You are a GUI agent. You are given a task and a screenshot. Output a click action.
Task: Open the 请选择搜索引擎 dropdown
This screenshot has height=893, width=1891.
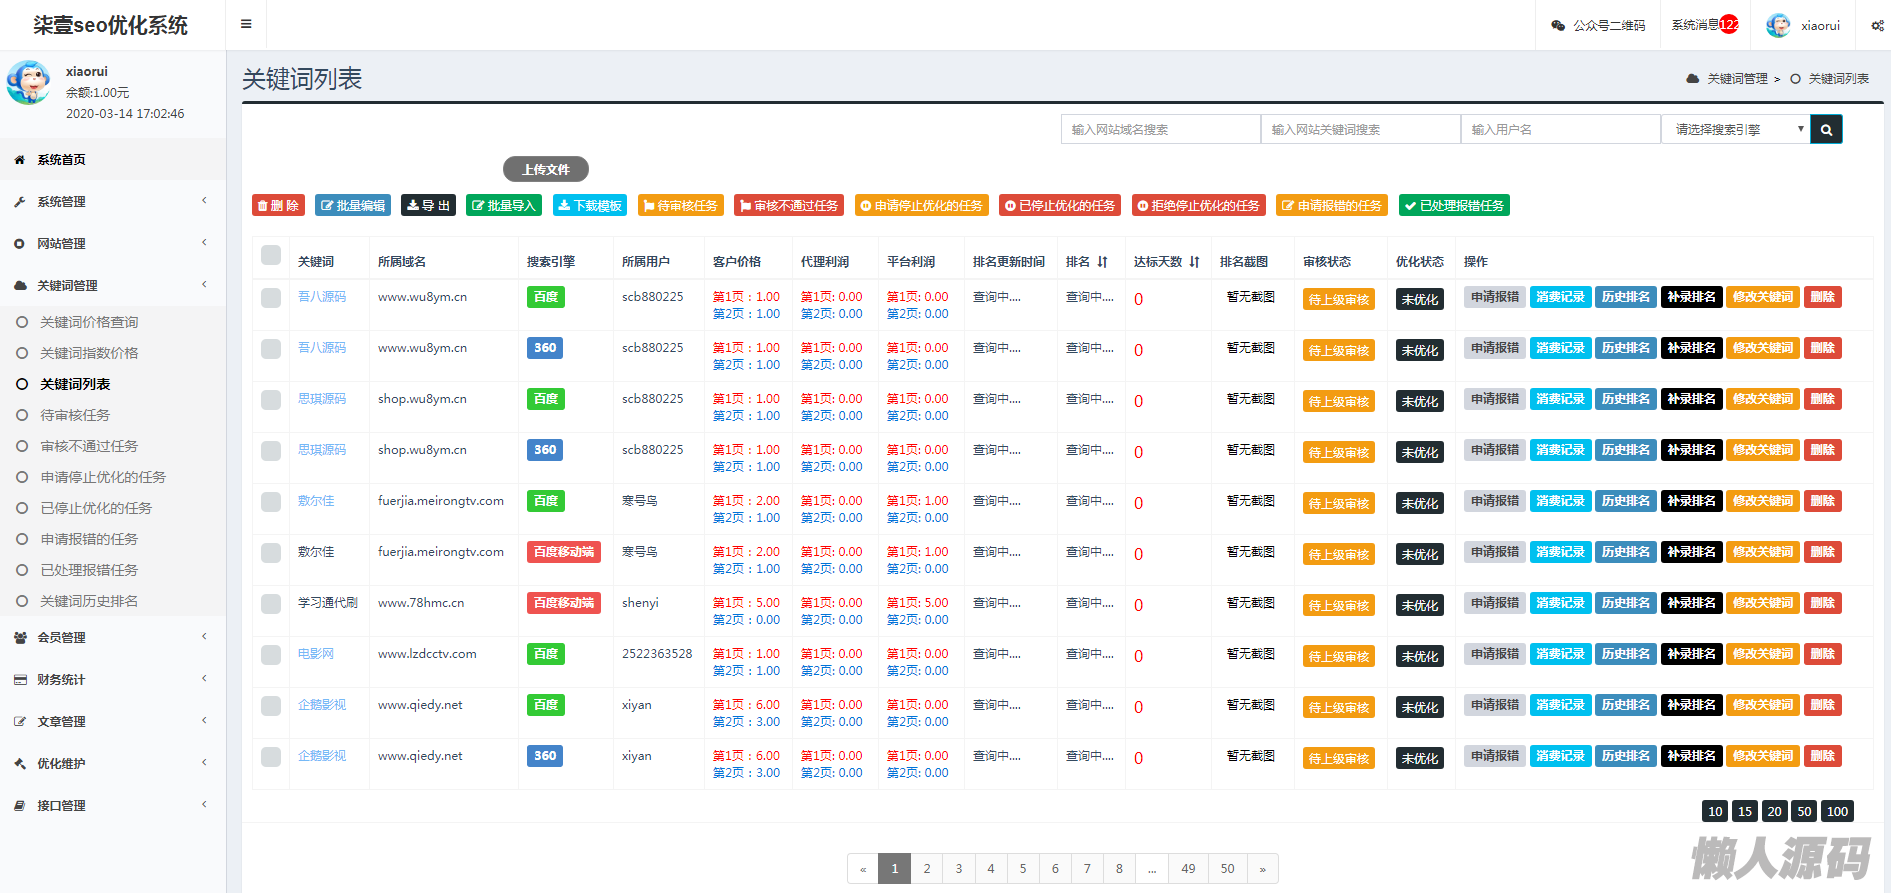click(x=1736, y=129)
